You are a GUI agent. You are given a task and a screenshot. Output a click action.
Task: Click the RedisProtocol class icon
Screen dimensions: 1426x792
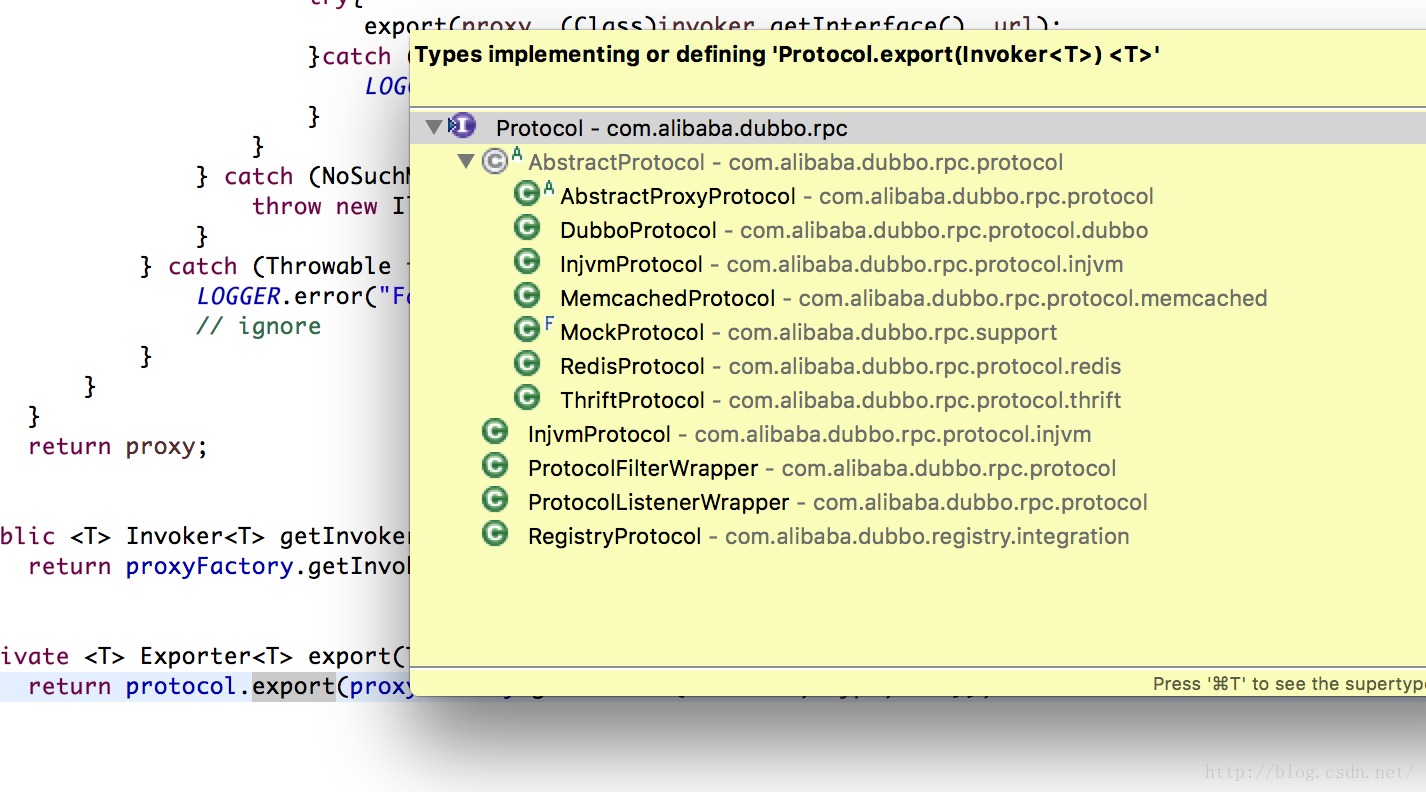pyautogui.click(x=527, y=364)
